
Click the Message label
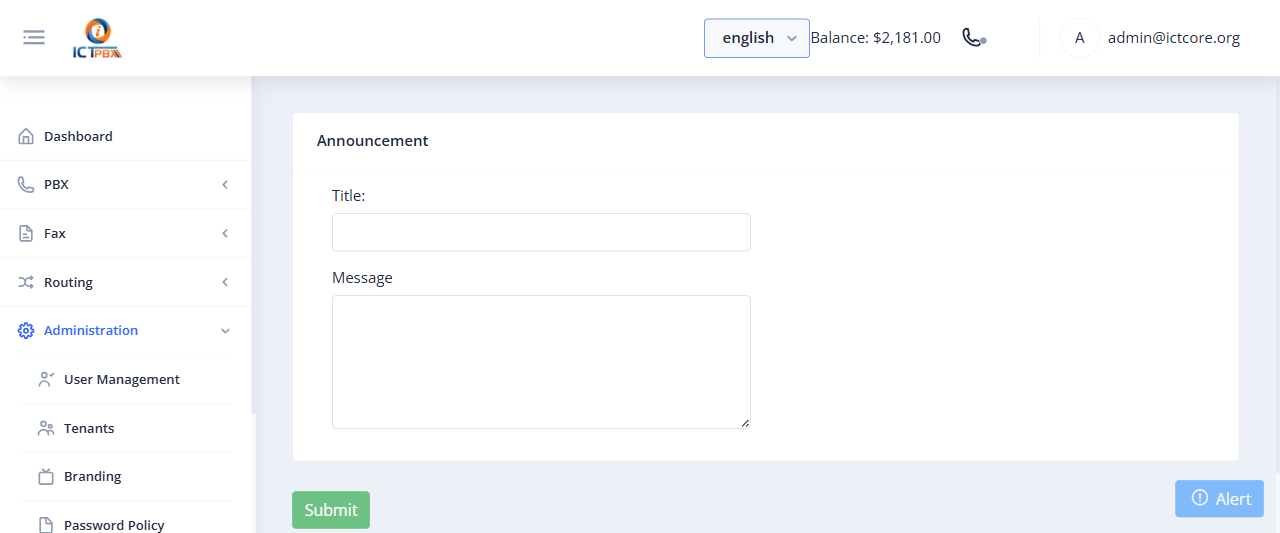tap(362, 278)
